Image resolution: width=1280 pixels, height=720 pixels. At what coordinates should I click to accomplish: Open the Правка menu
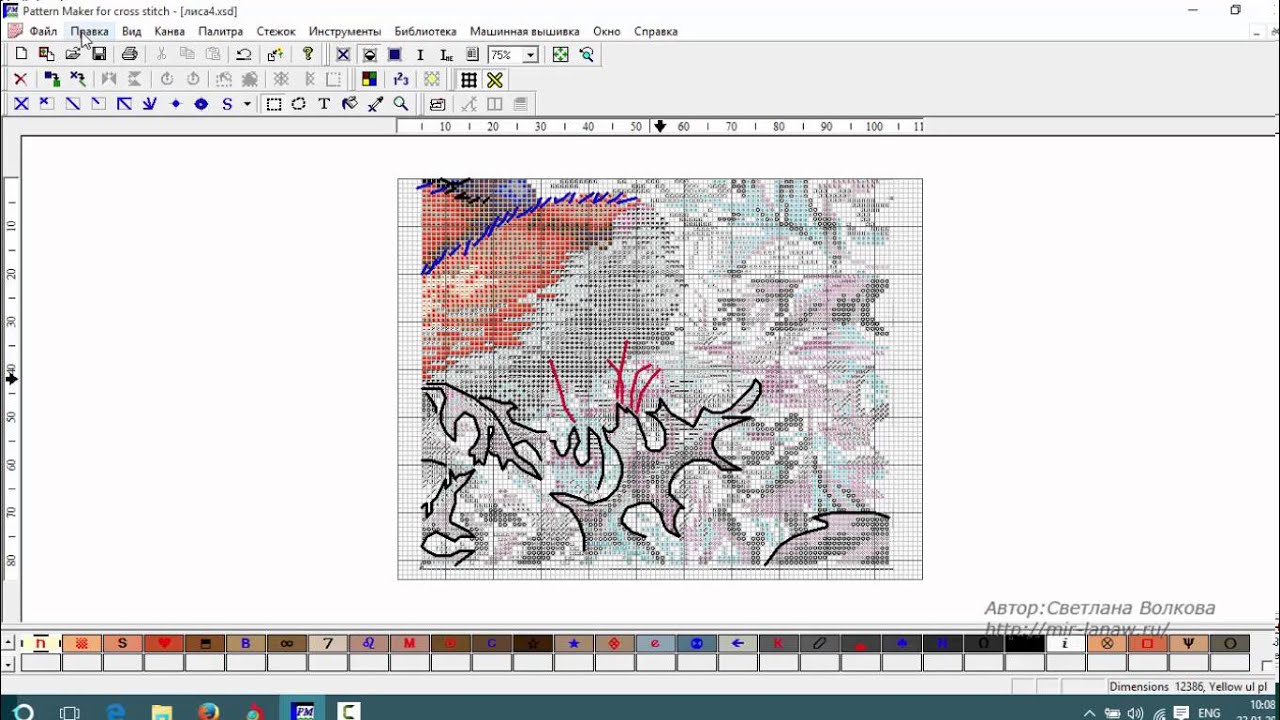pos(89,31)
